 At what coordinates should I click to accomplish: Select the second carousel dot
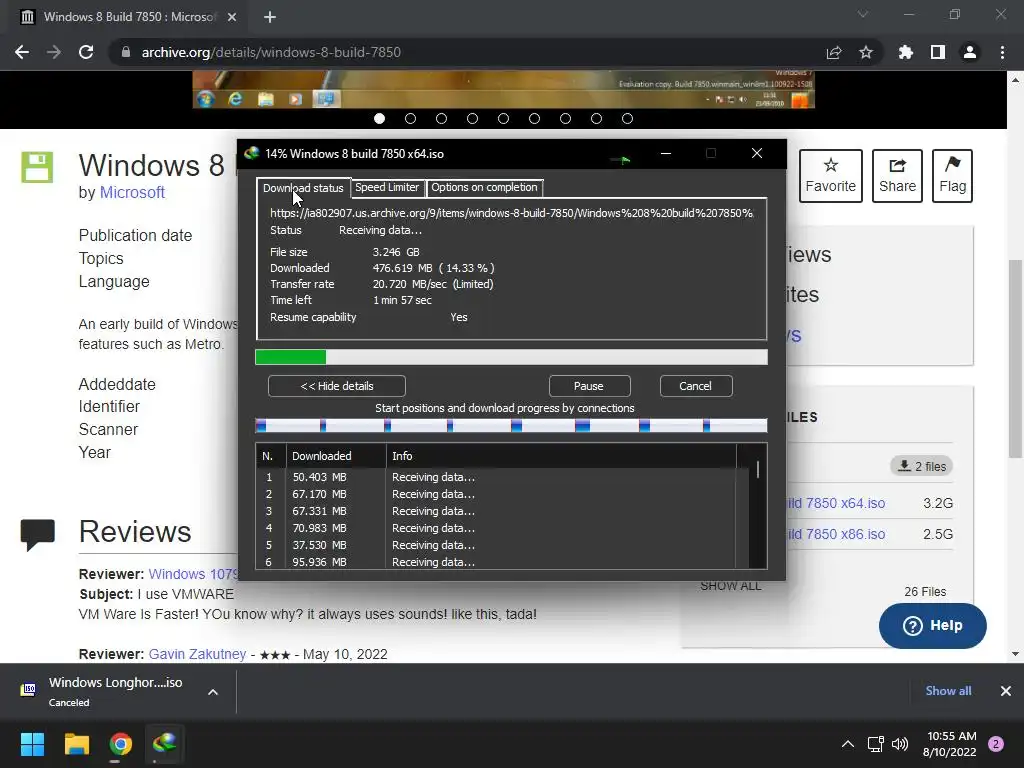(410, 119)
